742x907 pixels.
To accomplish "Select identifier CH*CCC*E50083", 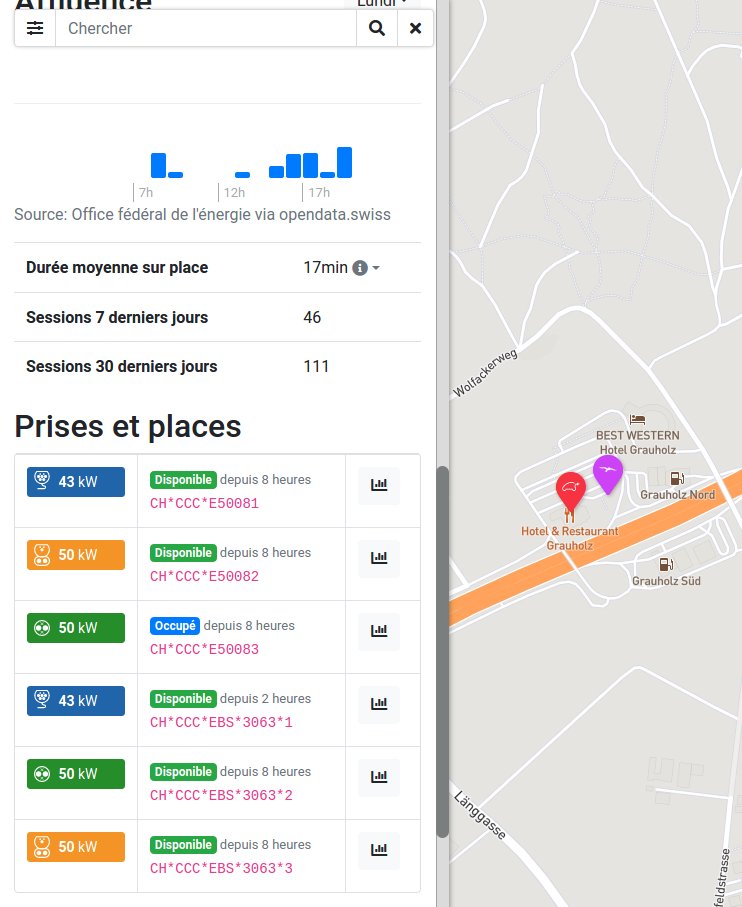I will [x=204, y=649].
